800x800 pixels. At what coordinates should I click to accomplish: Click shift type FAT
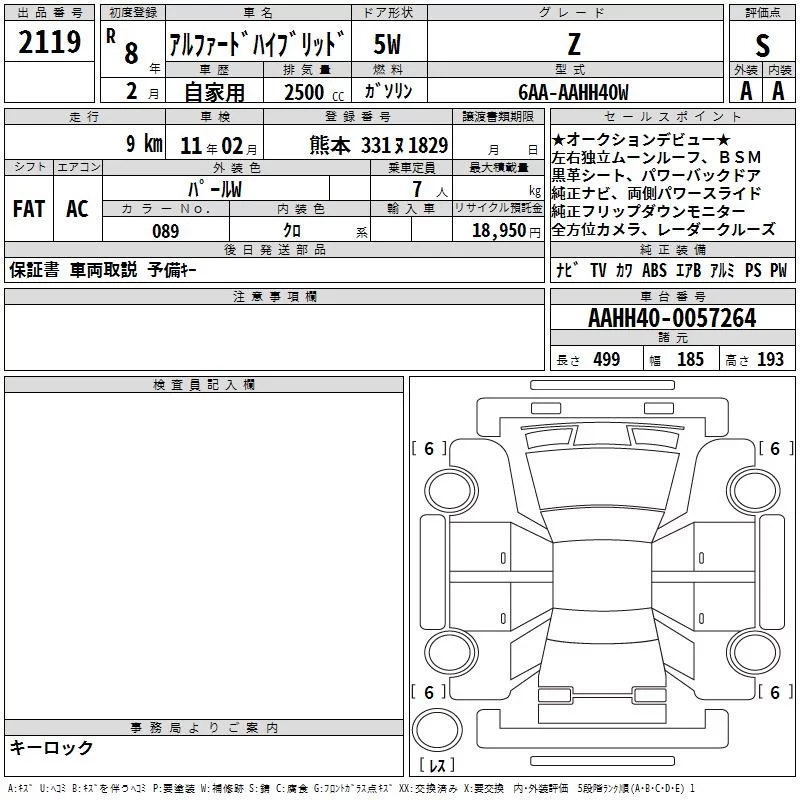(29, 209)
